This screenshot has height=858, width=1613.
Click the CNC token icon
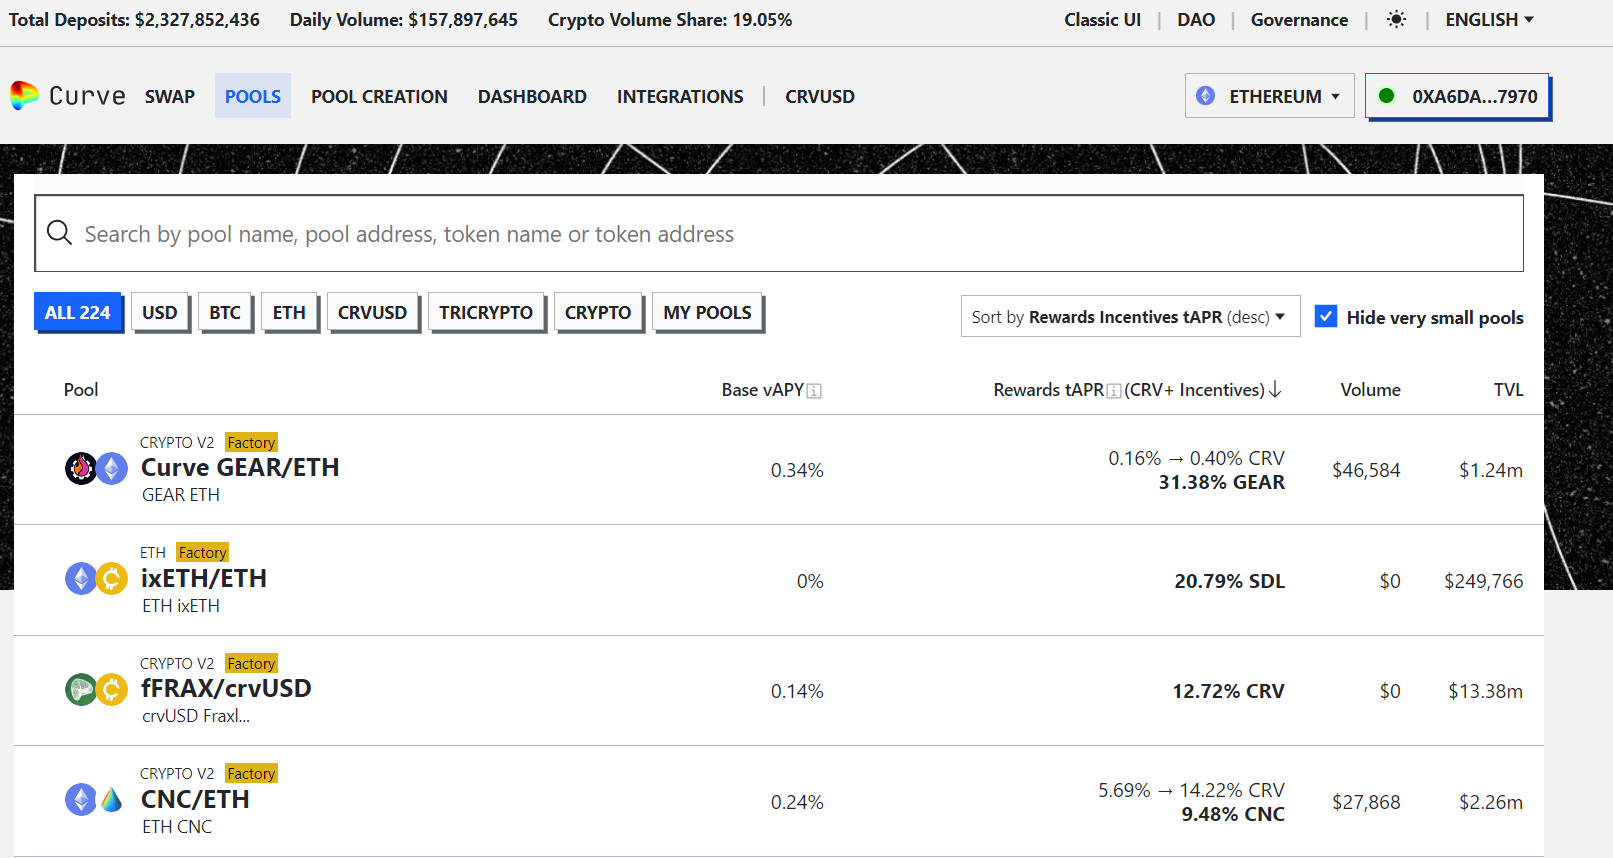[111, 799]
